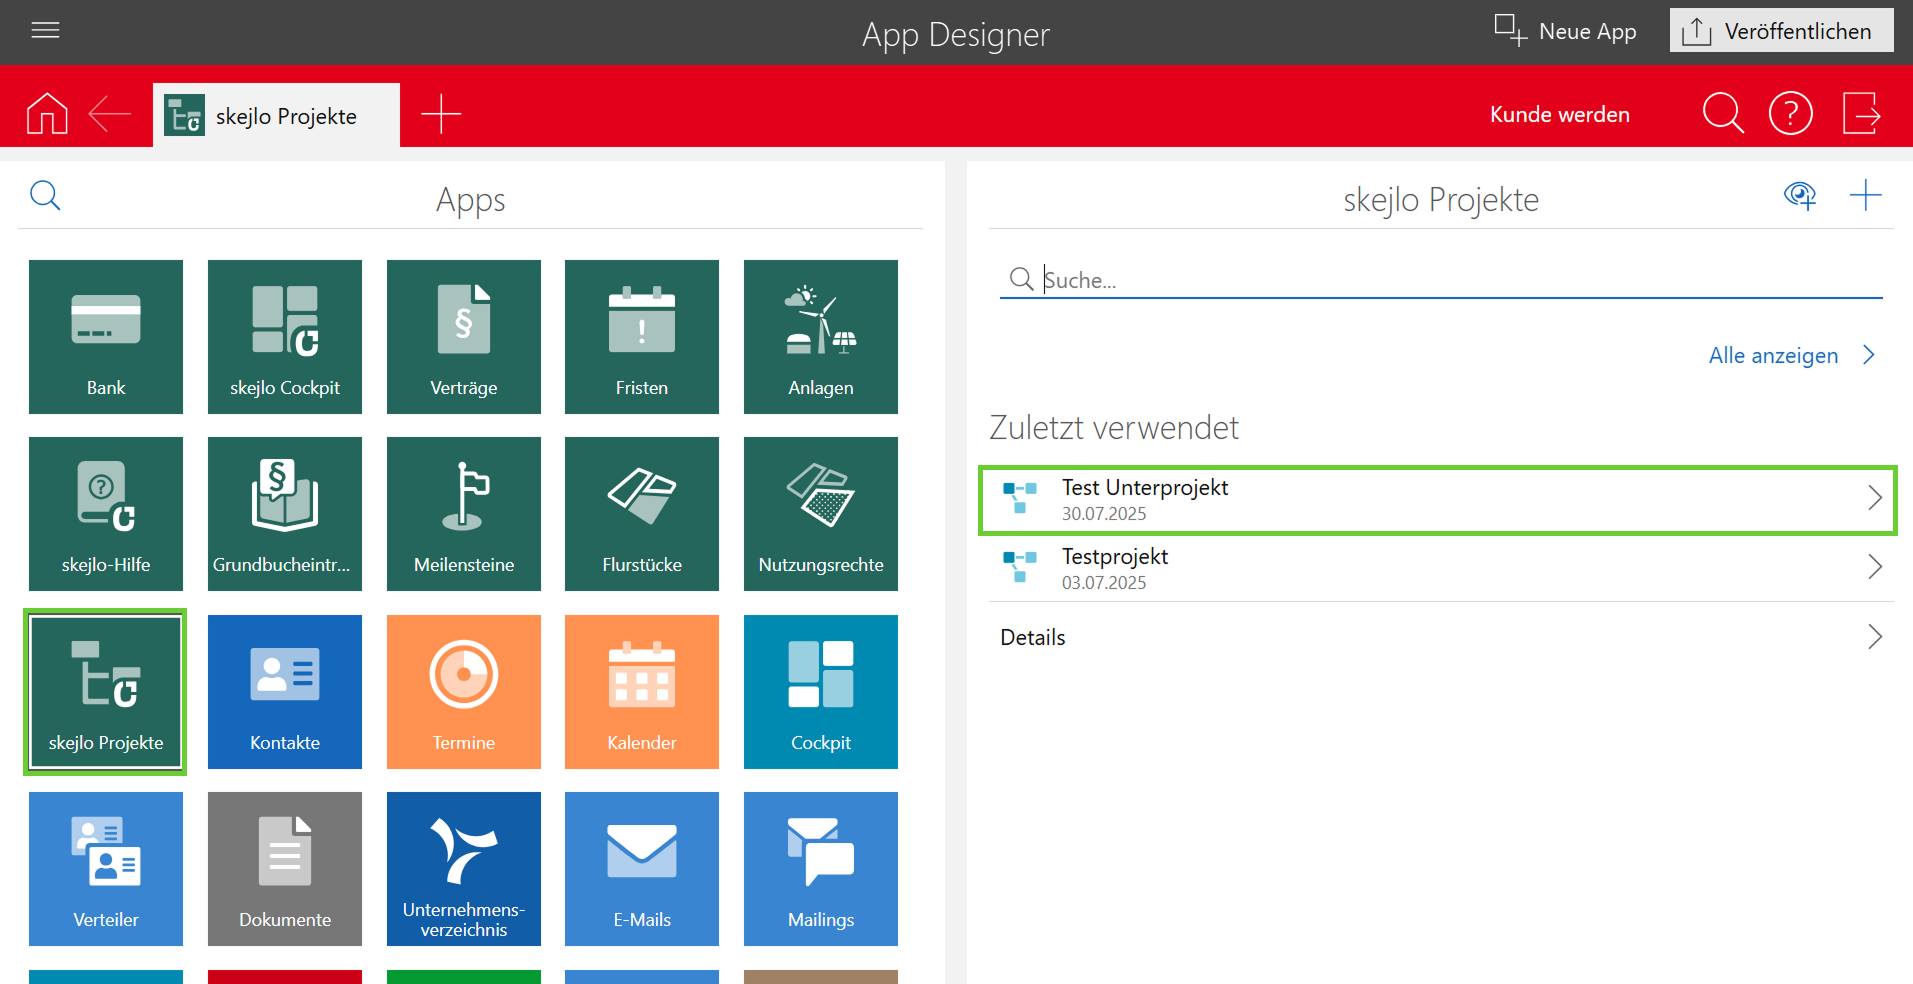Open the Flurstücke app tile
Screen dimensions: 1913x984
click(641, 513)
